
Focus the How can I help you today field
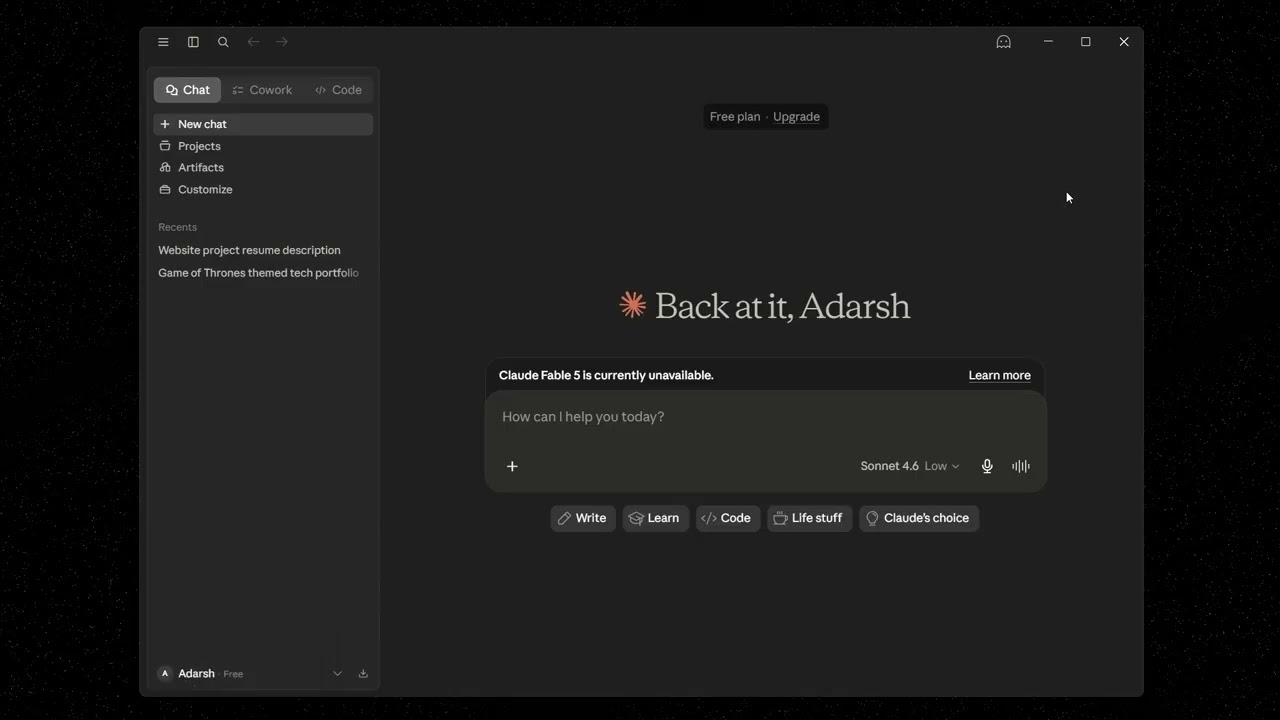pos(765,417)
